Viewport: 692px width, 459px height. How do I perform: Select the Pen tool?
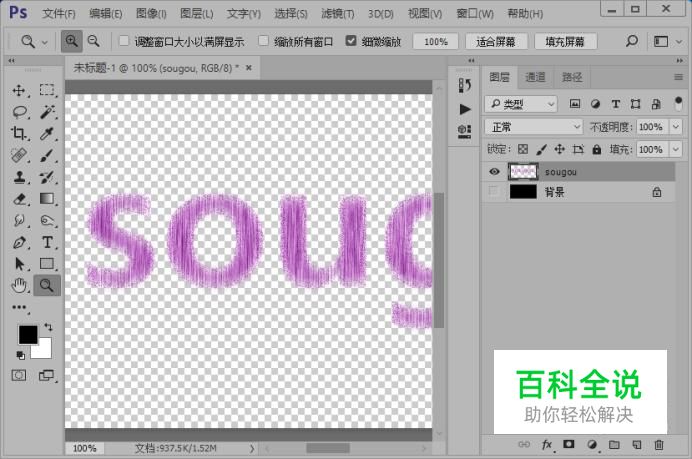click(19, 242)
